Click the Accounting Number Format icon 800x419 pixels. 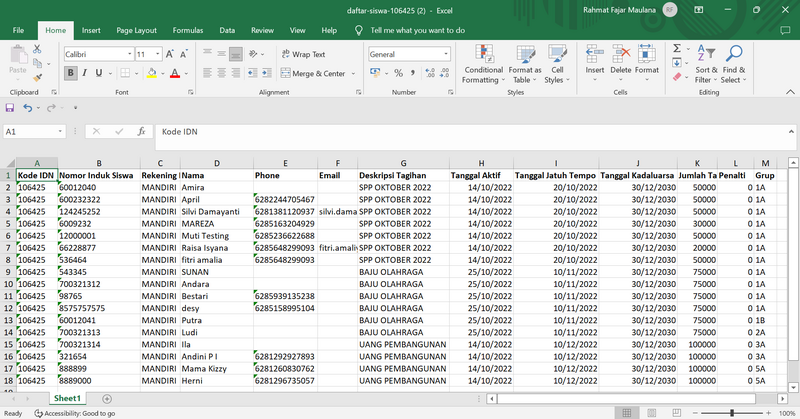376,73
